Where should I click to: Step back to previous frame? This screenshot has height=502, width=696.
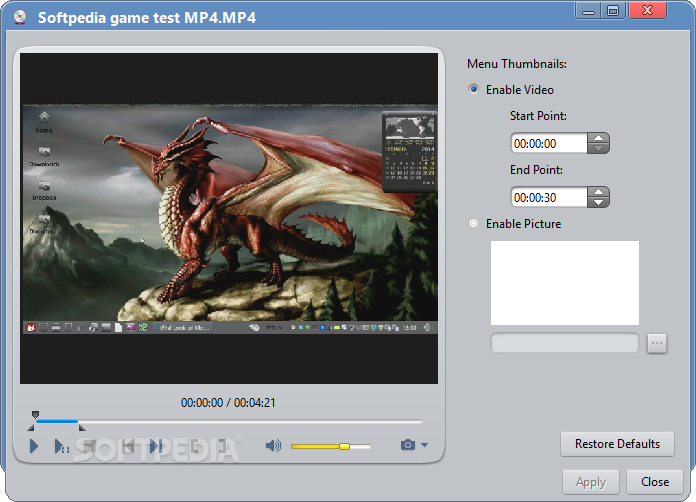128,446
